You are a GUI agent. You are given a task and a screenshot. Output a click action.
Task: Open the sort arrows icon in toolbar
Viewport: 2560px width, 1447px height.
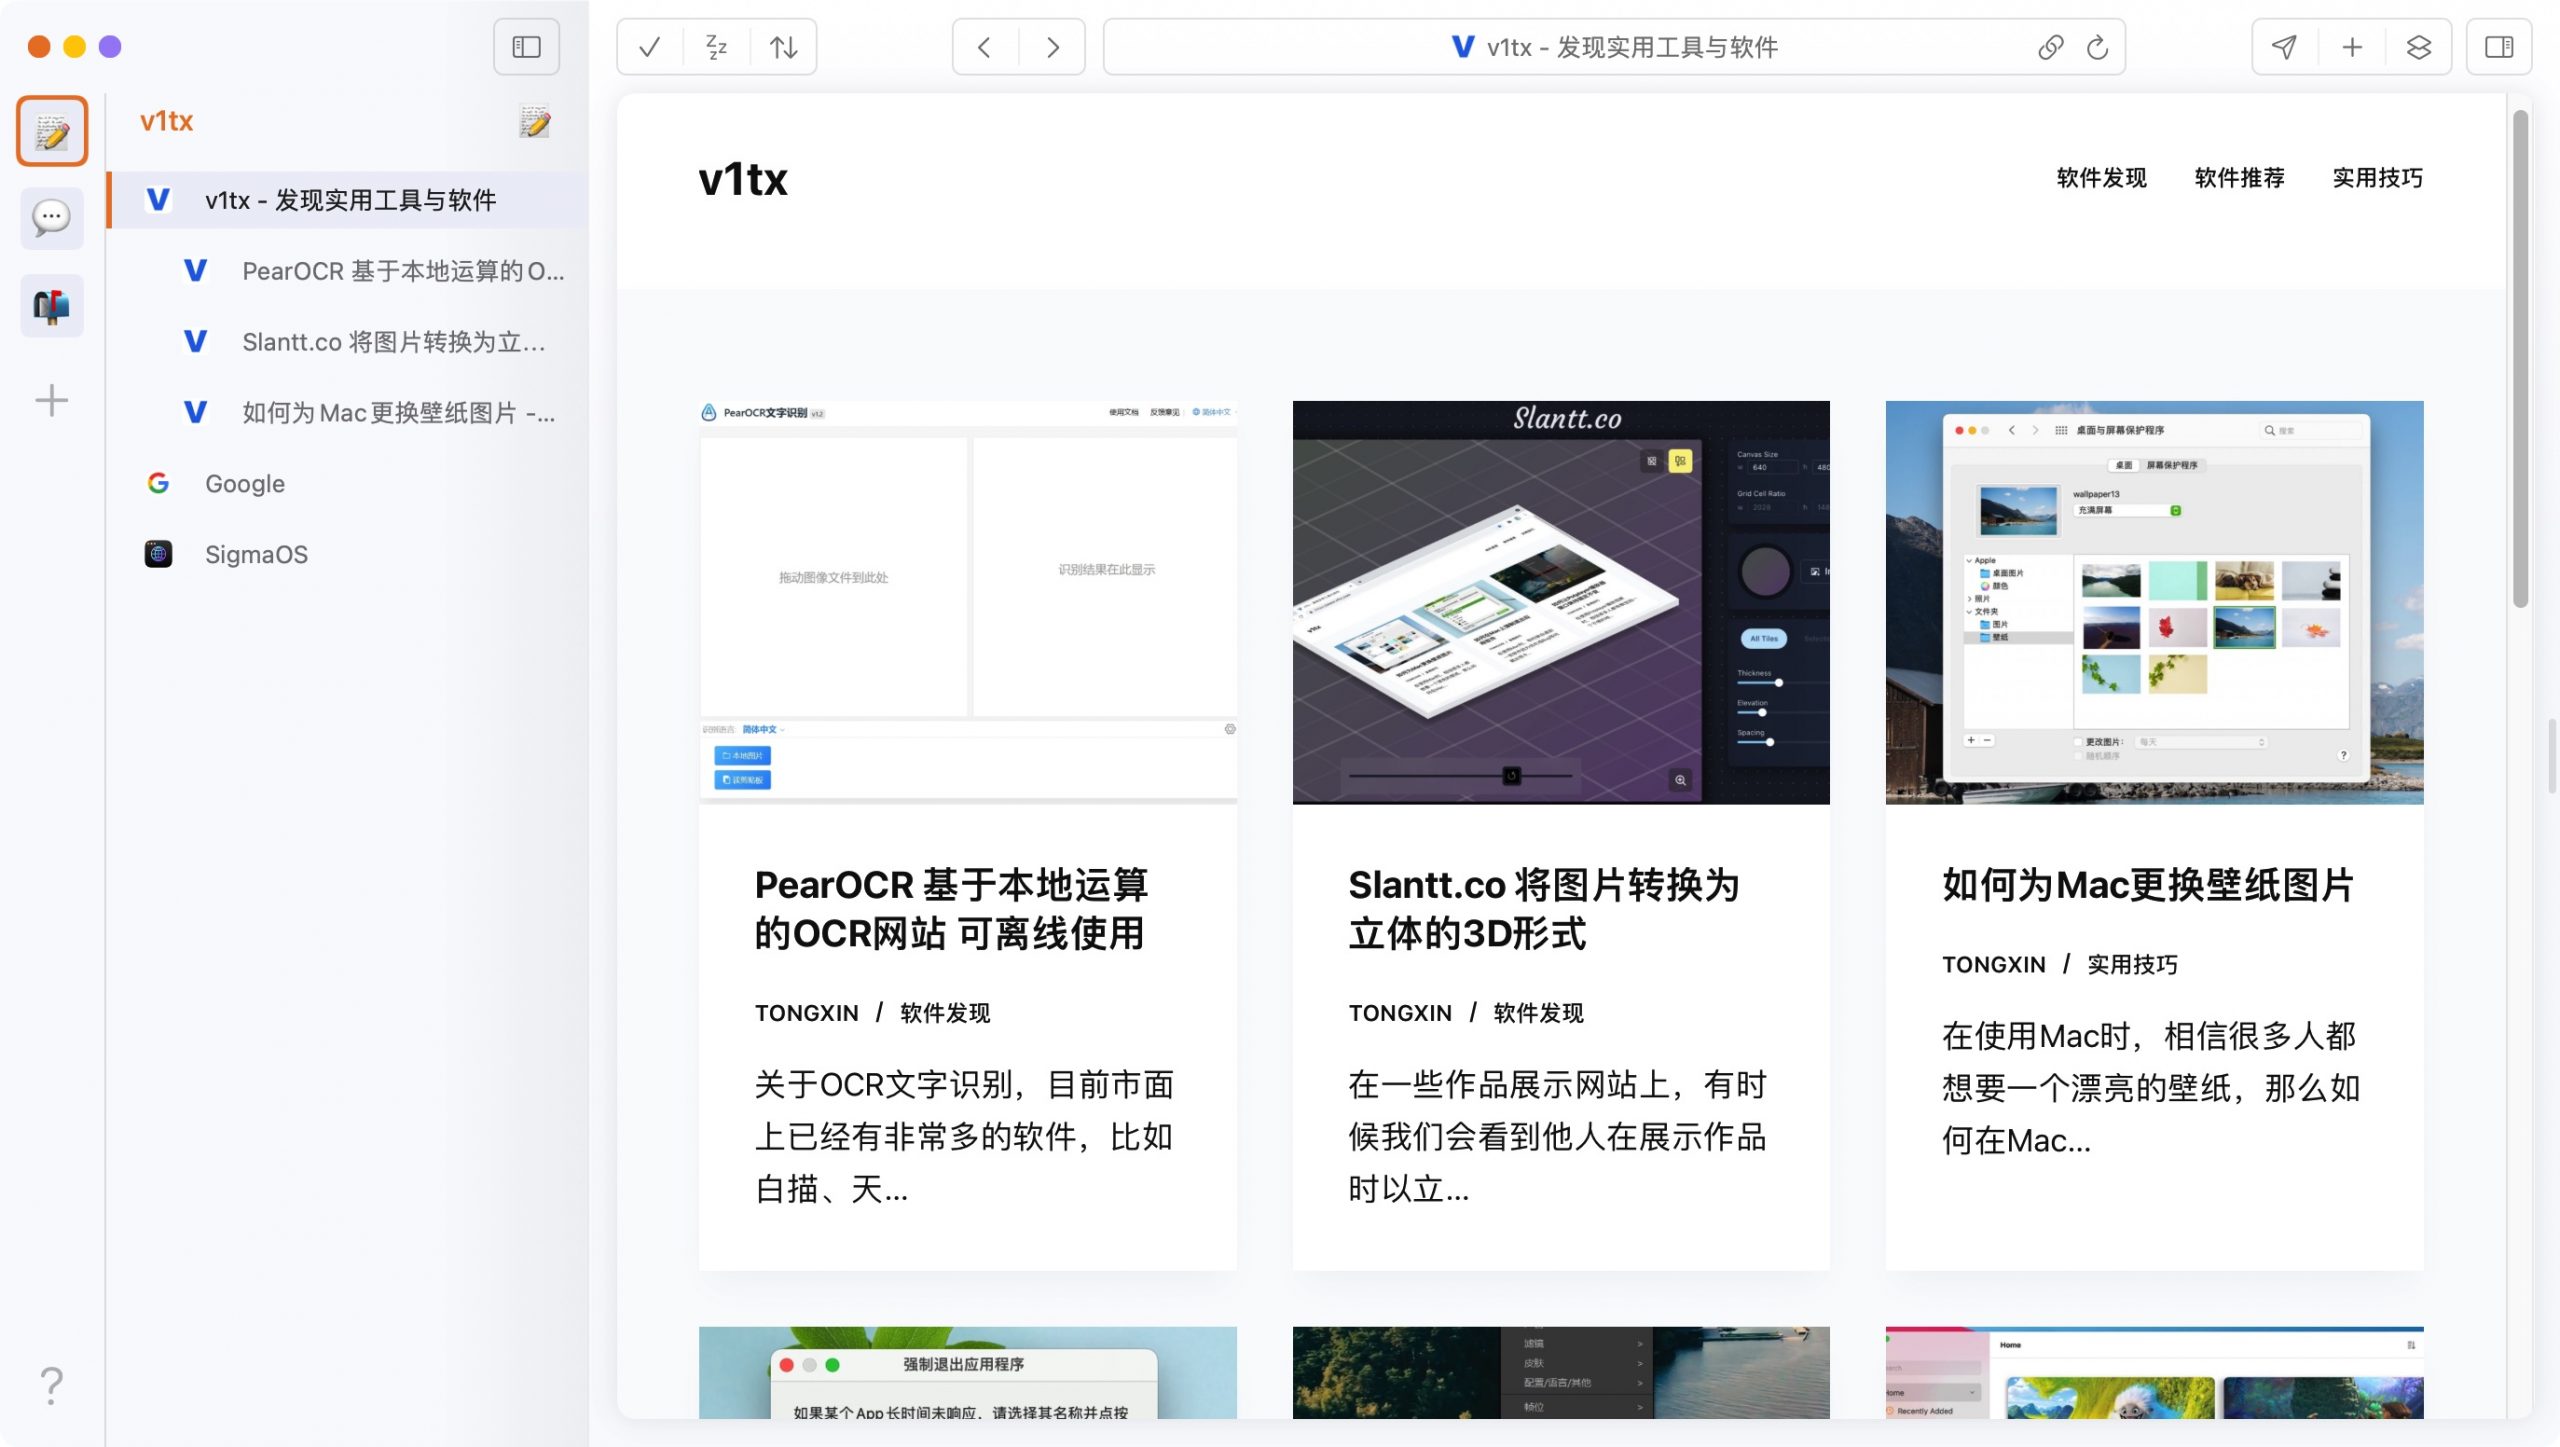tap(783, 46)
